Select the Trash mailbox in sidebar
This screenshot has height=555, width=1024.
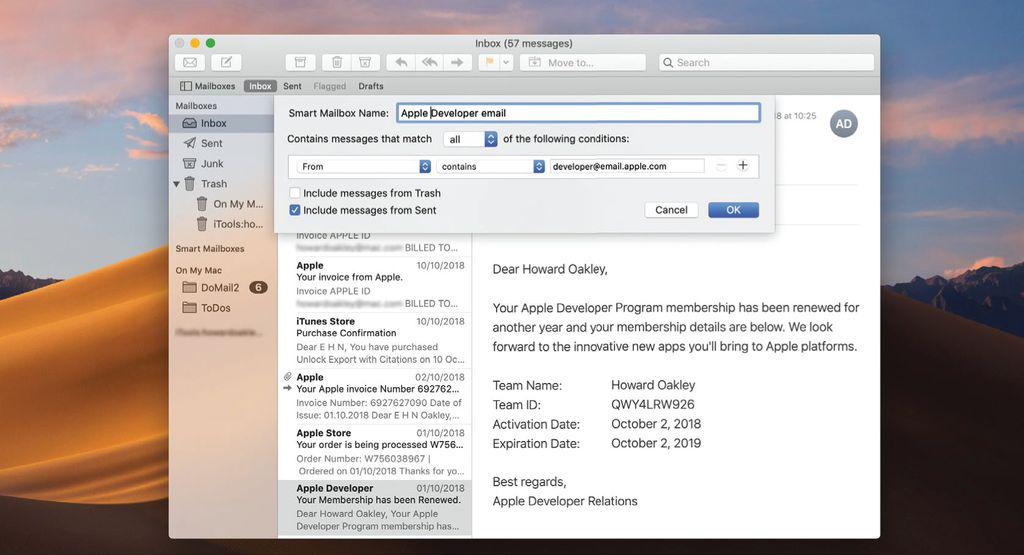point(221,183)
